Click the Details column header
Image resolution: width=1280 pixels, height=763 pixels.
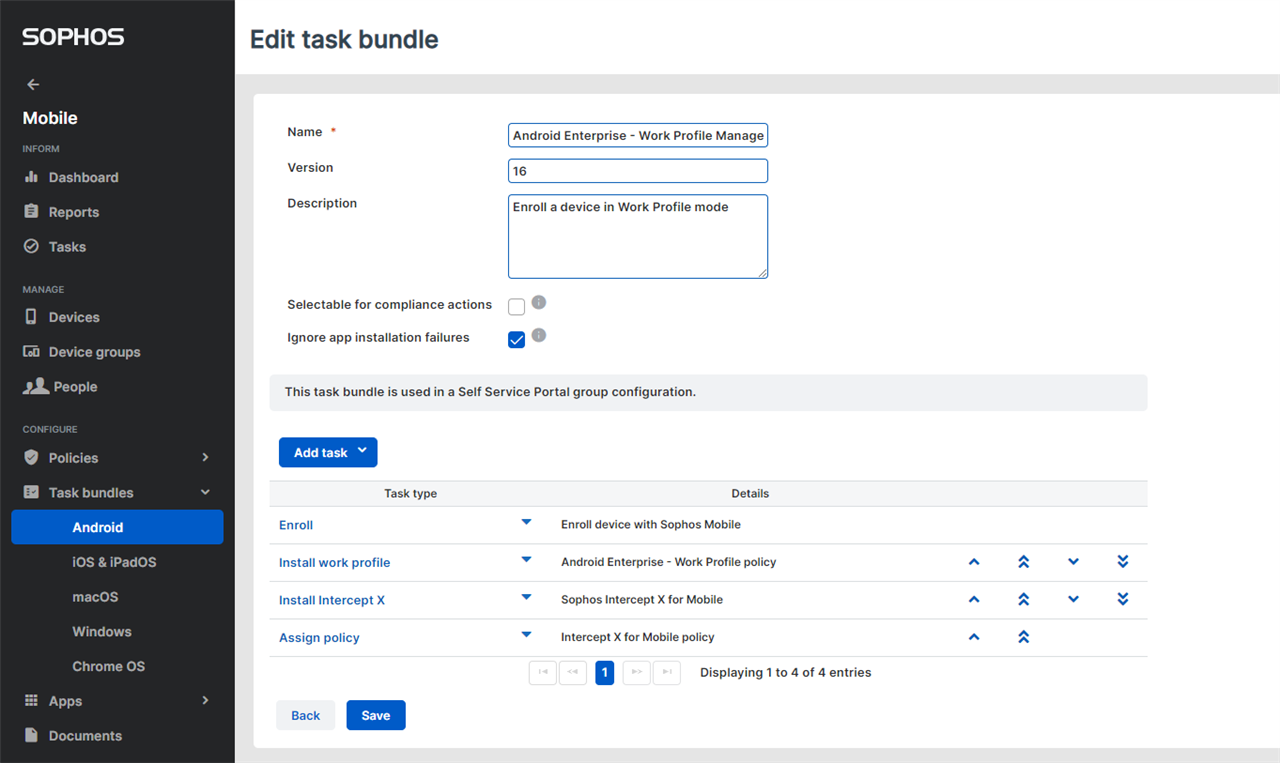point(750,493)
